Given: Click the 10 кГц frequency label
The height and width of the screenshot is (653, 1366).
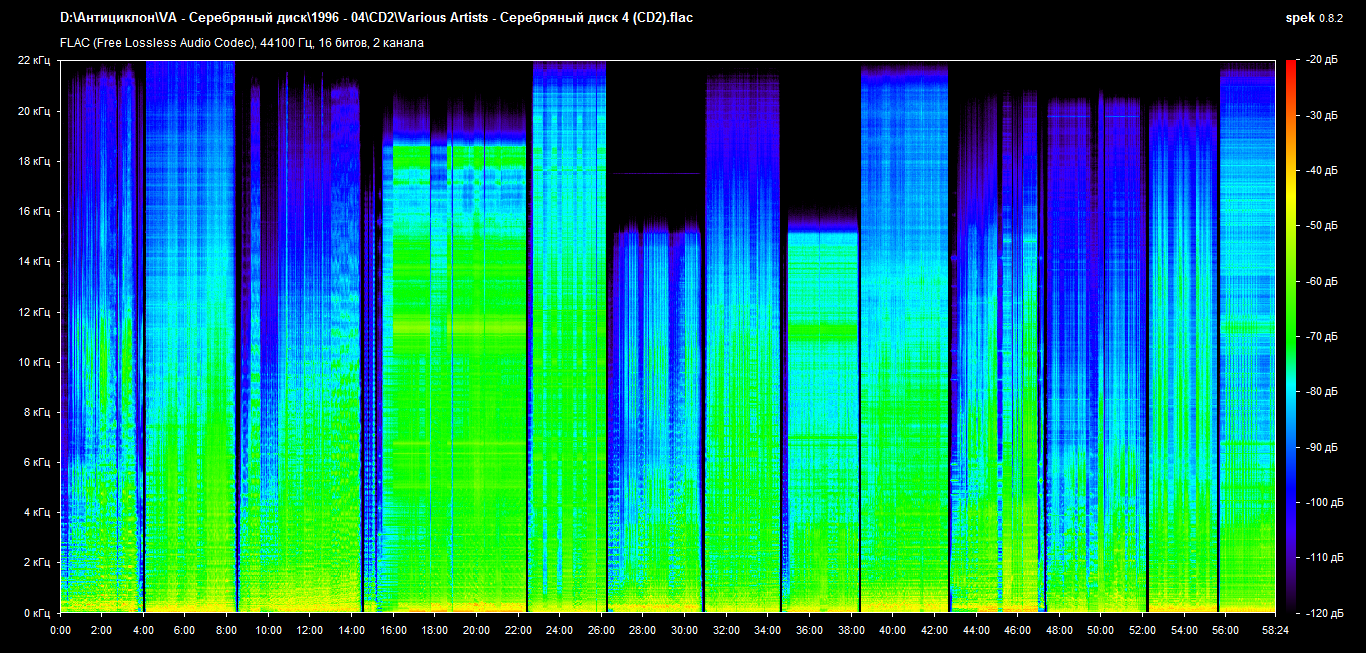Looking at the screenshot, I should (x=34, y=362).
